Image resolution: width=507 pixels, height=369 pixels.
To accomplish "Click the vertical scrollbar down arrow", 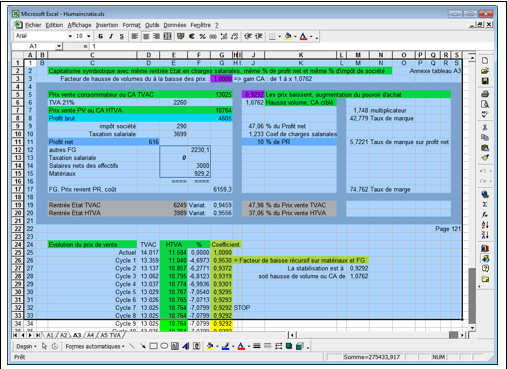I will click(x=472, y=328).
